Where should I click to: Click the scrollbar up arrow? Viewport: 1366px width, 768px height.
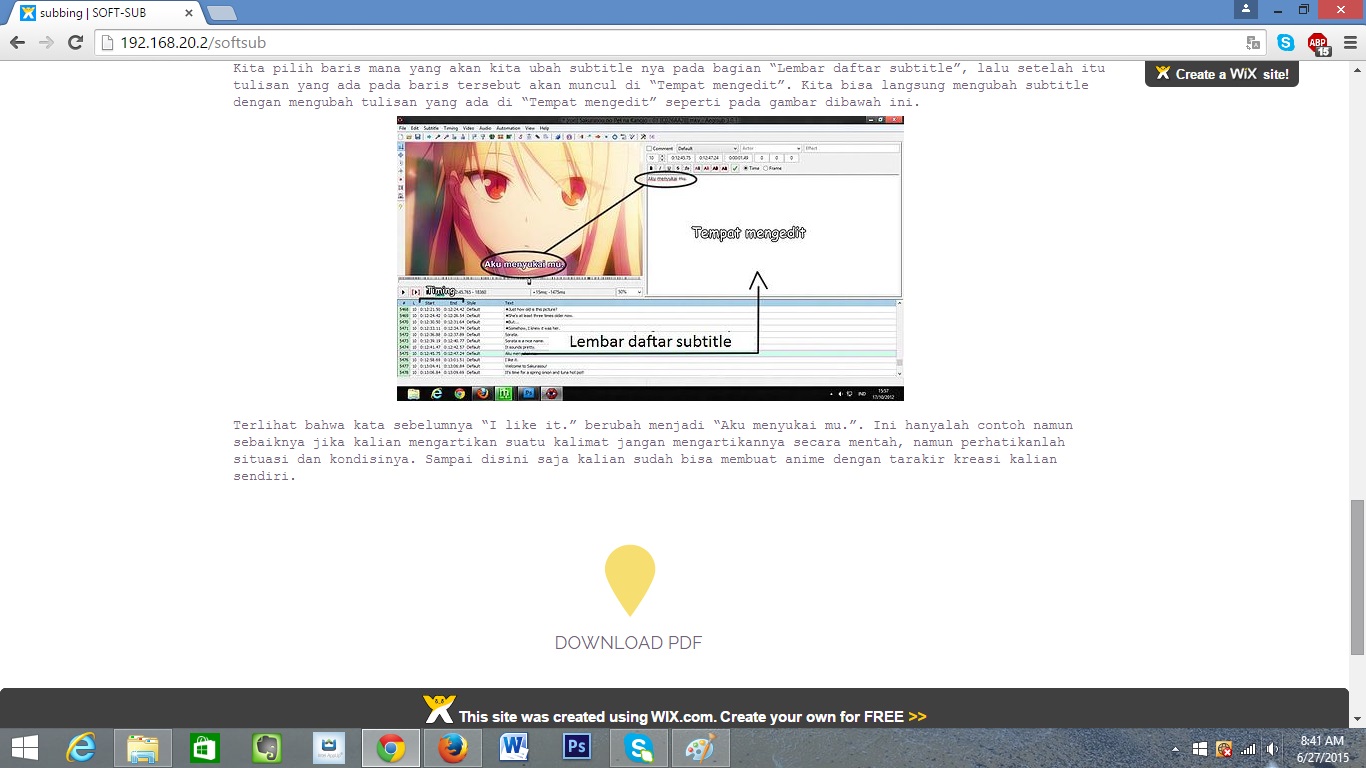pos(1357,69)
